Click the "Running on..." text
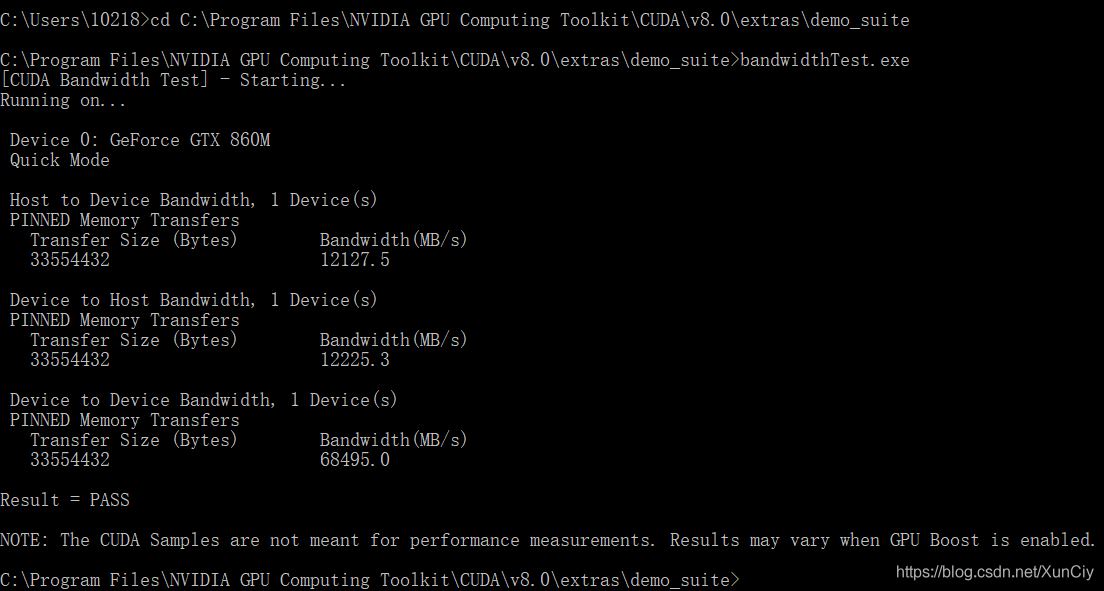 pyautogui.click(x=63, y=100)
